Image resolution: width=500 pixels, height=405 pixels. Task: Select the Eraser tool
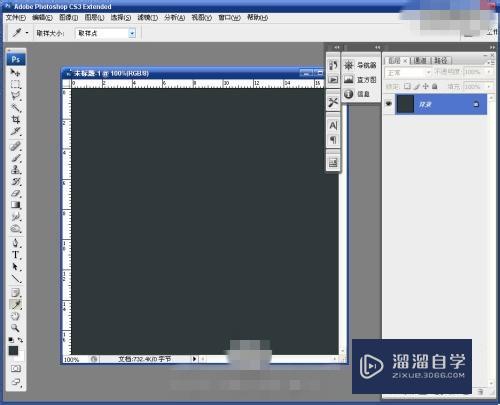(x=15, y=194)
